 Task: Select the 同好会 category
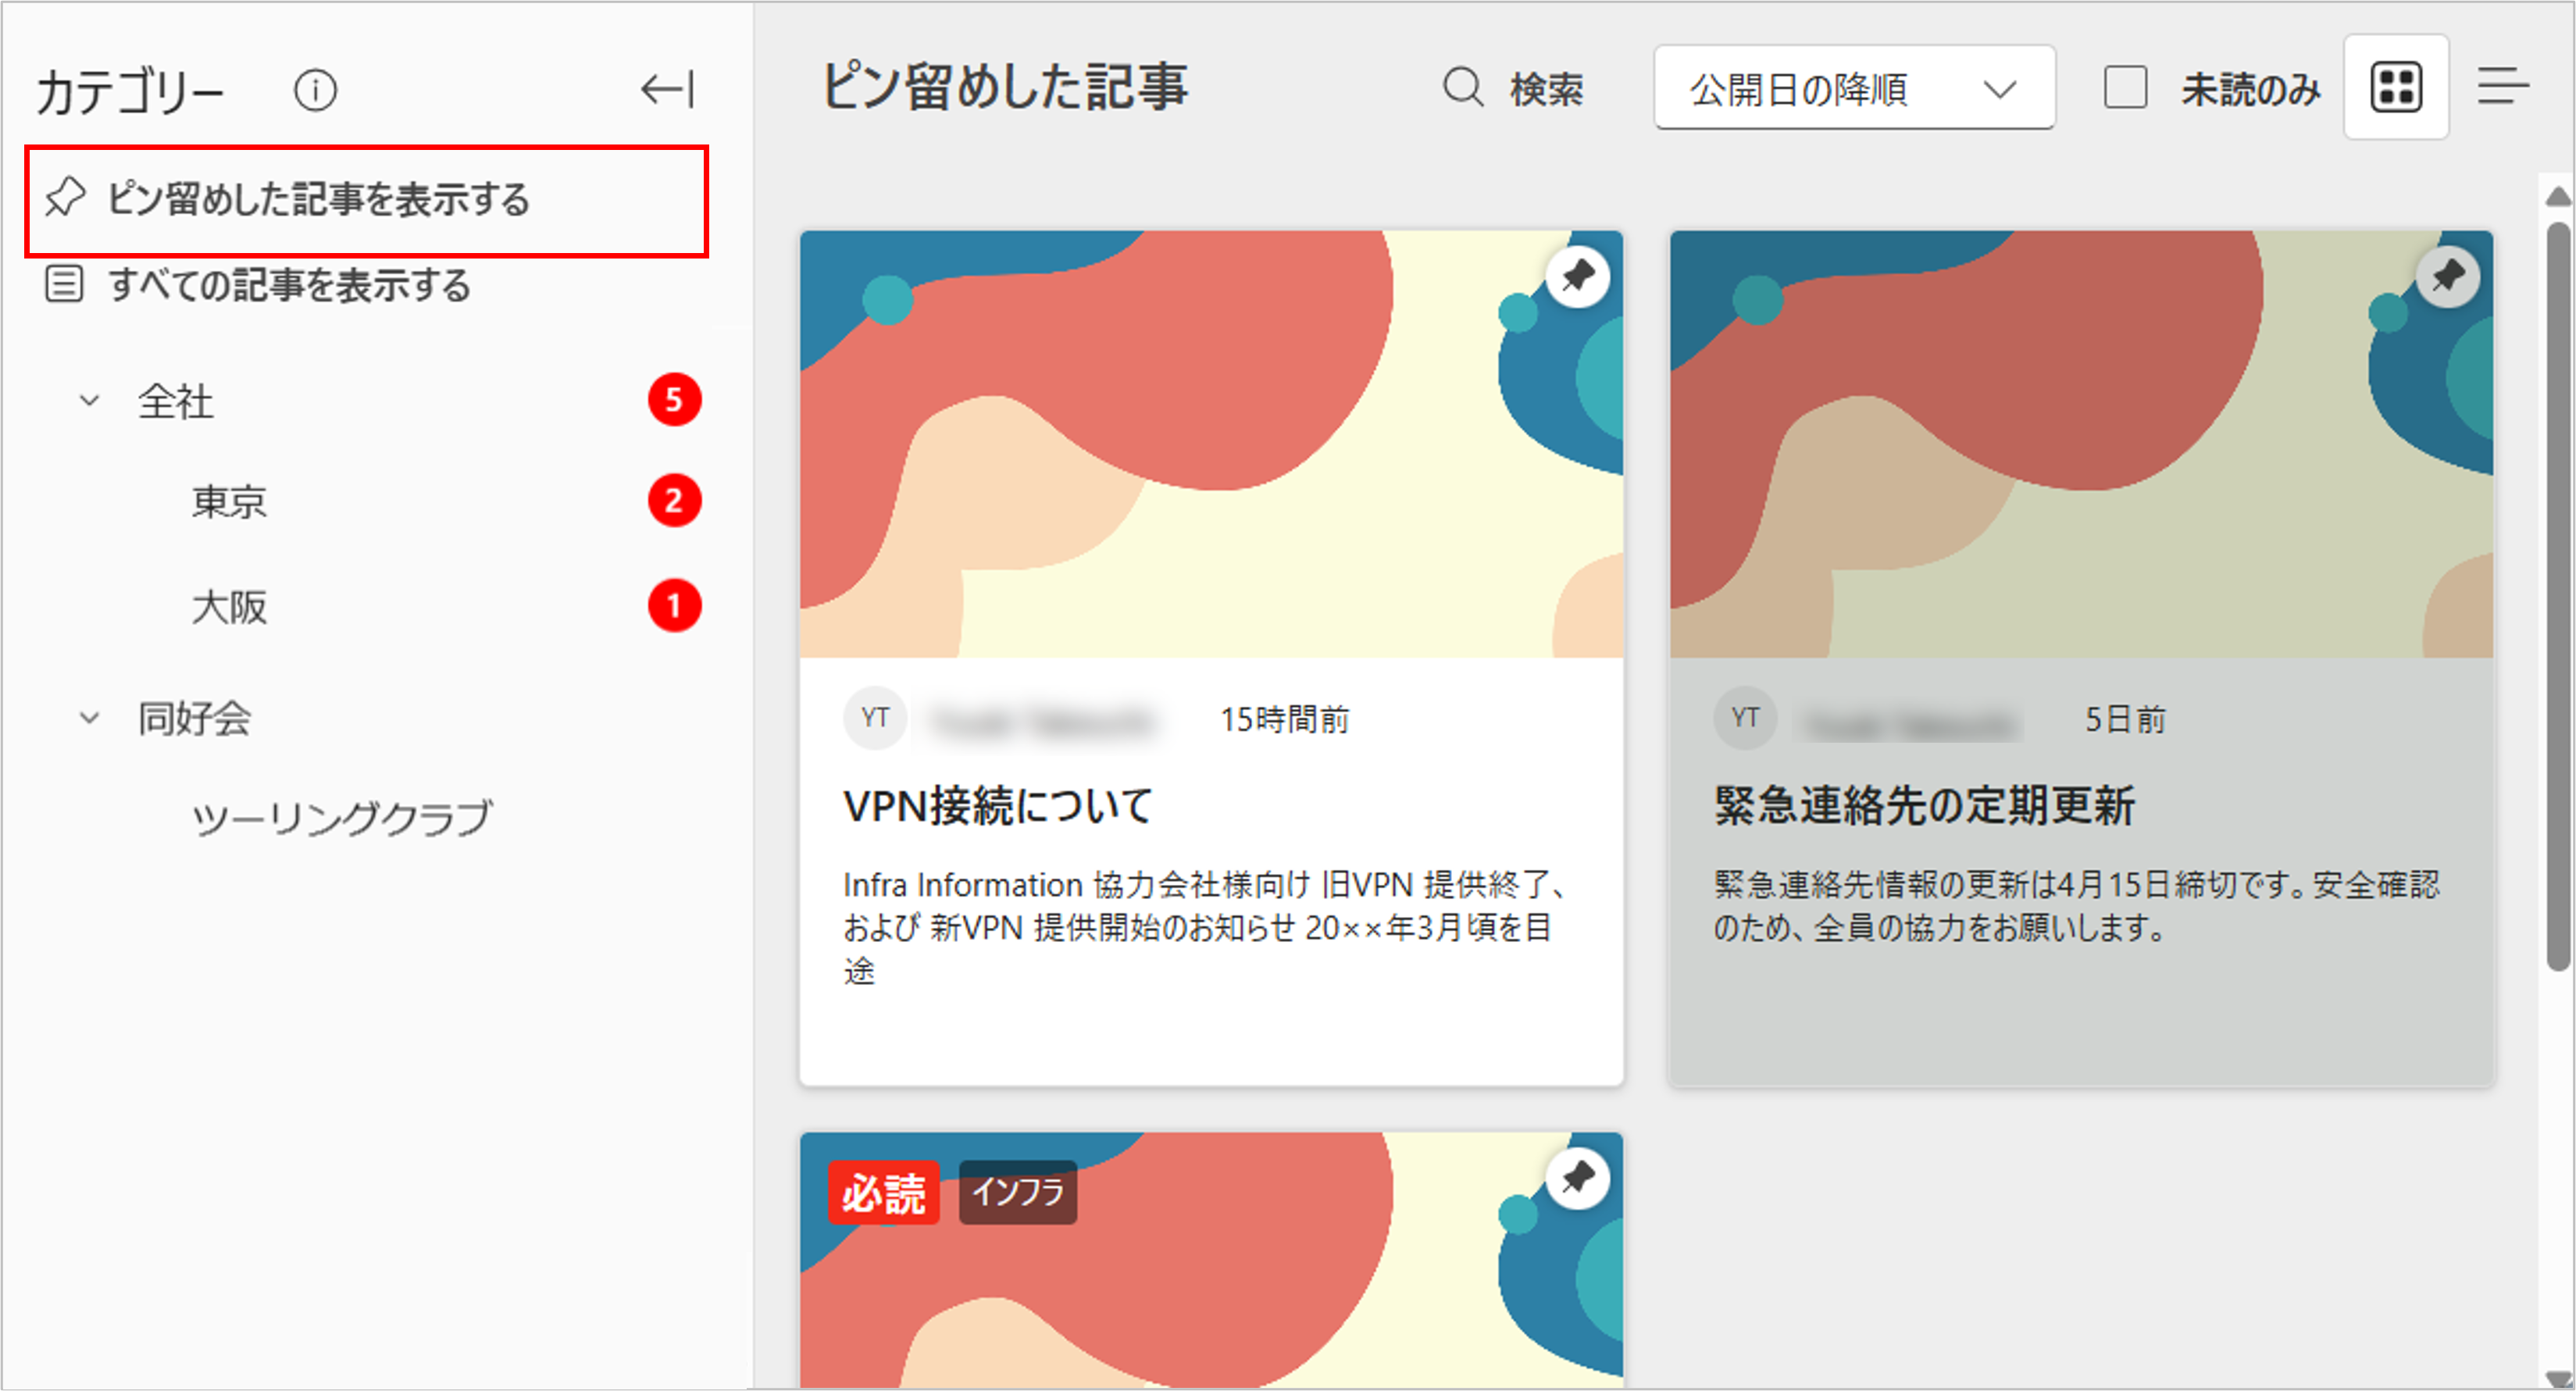coord(195,719)
